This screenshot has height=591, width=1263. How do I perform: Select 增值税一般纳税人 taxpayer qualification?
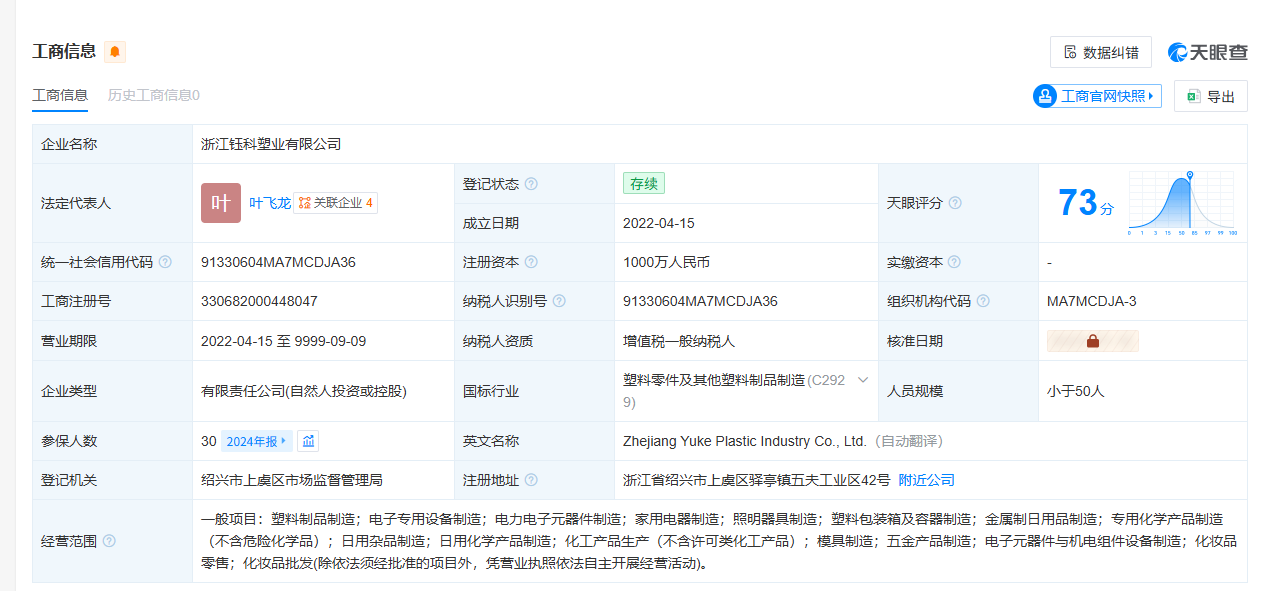coord(679,341)
